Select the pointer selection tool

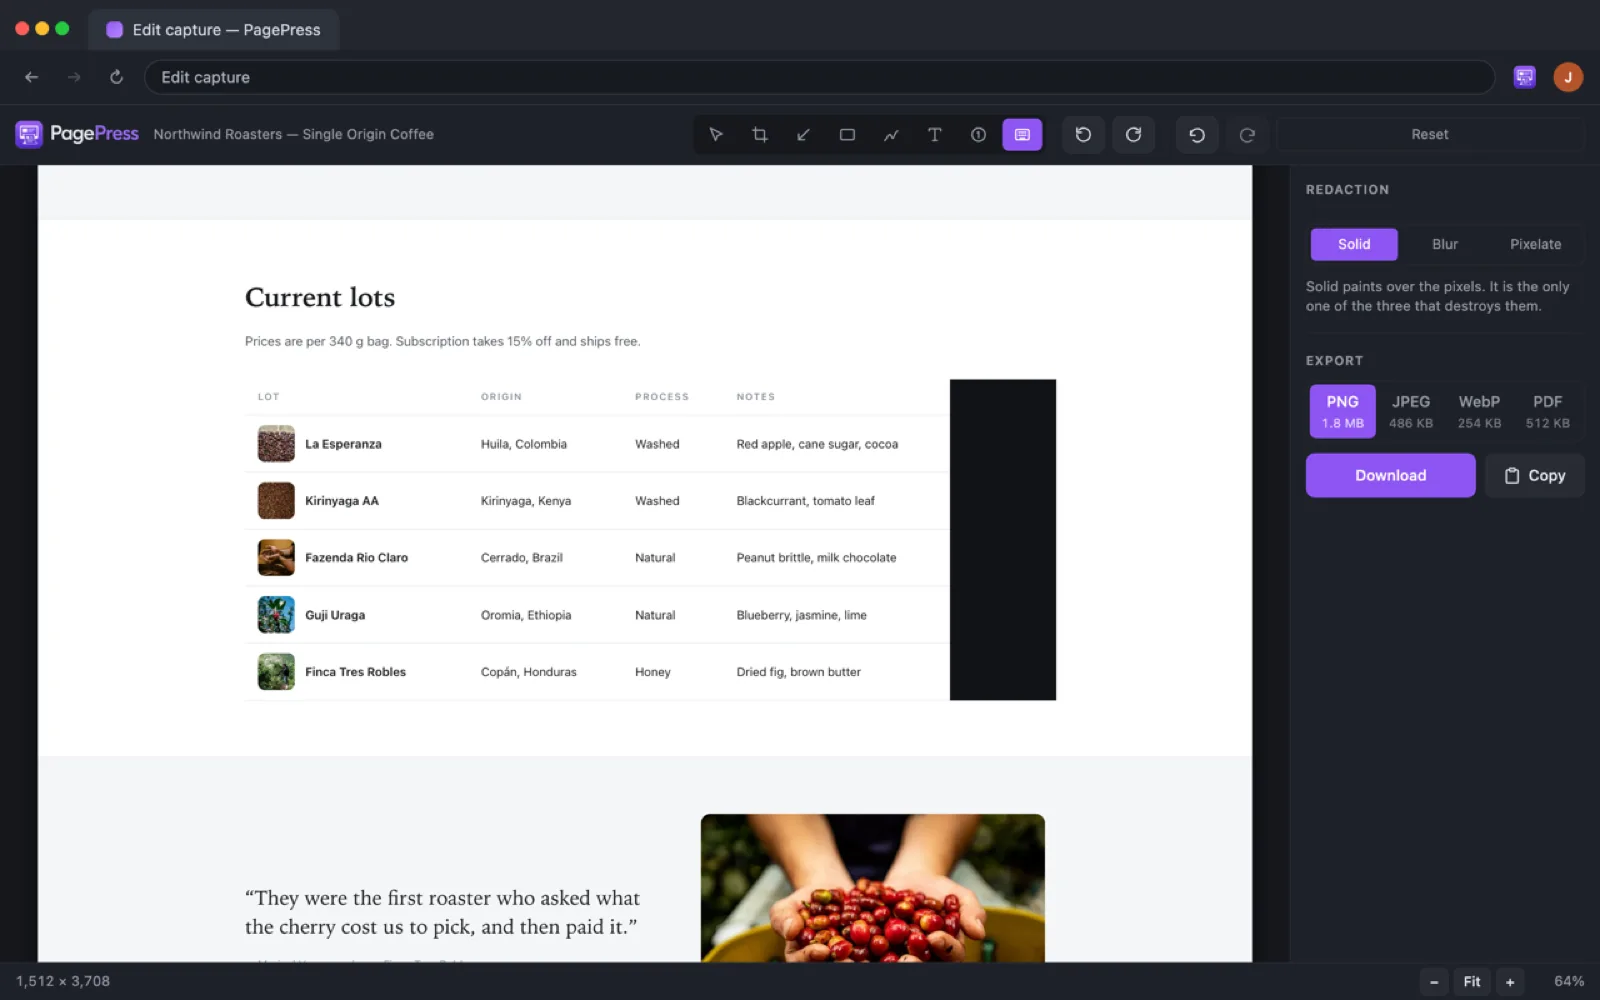tap(716, 135)
